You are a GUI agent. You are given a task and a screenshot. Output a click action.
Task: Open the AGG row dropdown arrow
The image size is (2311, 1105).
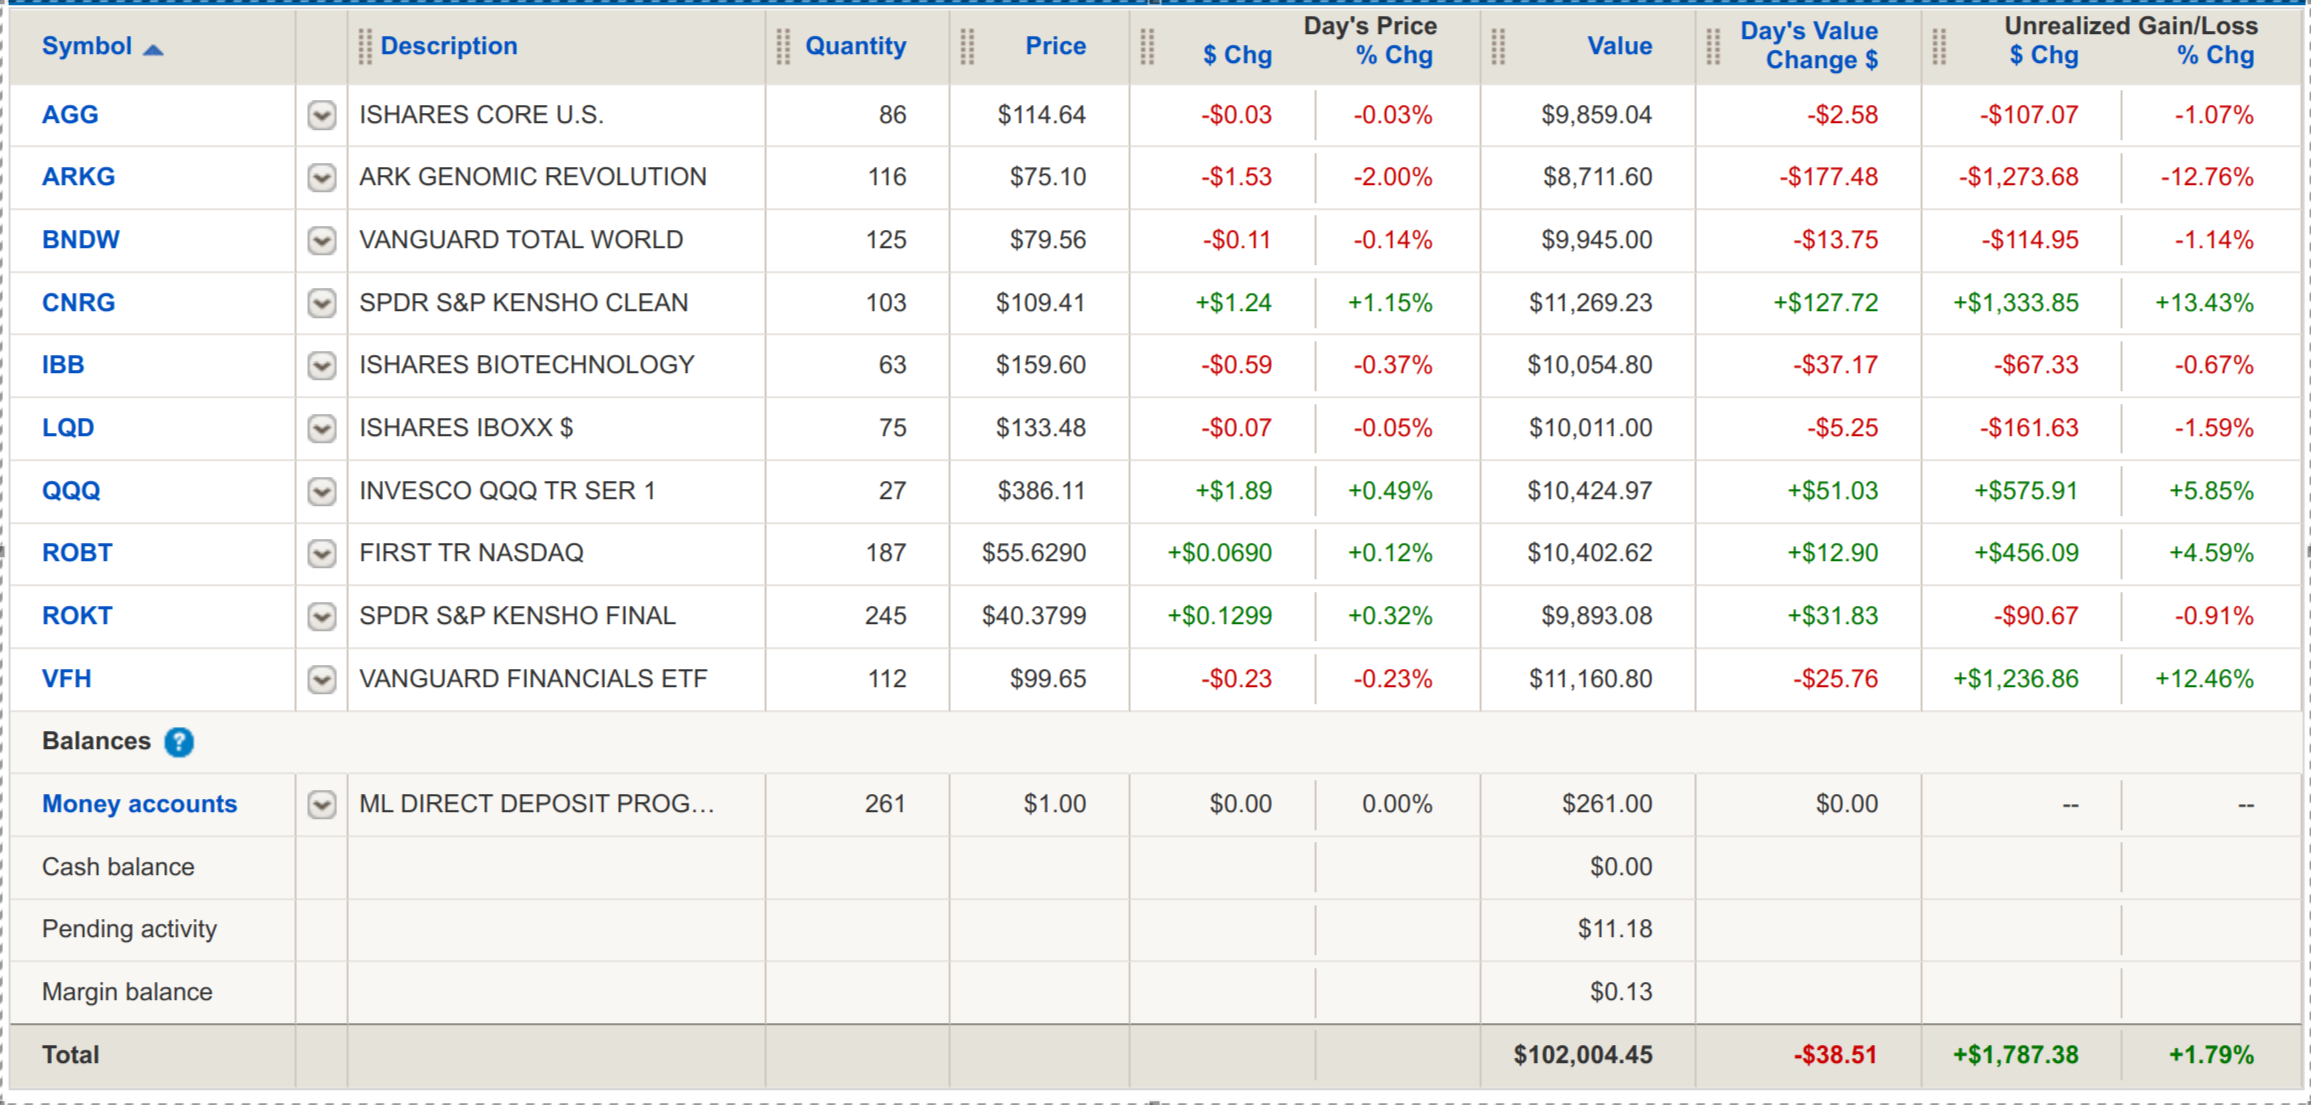(x=321, y=115)
